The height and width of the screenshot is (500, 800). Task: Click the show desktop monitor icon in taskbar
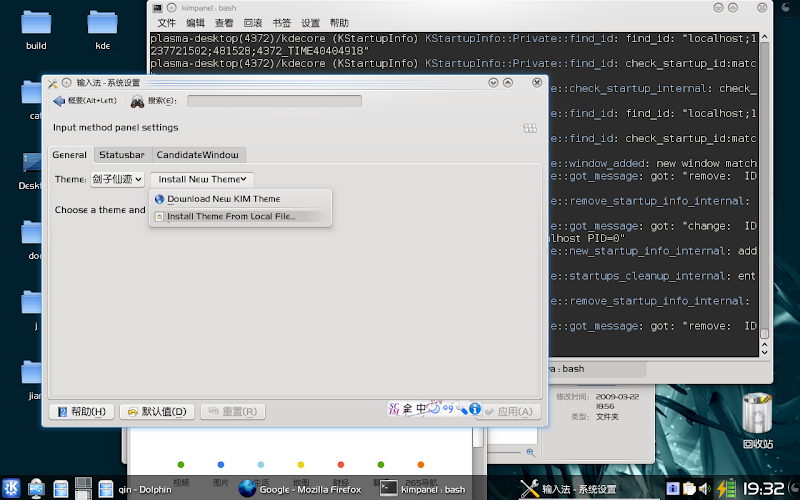click(x=36, y=488)
